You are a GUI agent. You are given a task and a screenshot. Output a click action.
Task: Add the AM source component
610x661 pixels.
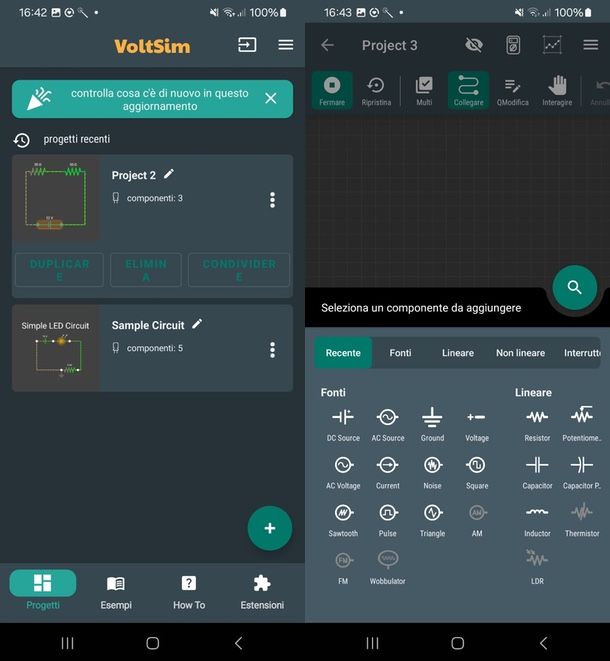tap(477, 520)
